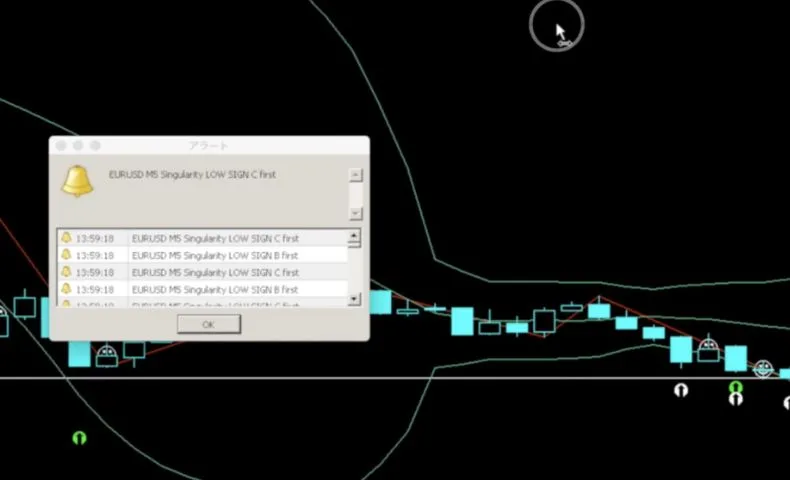
Task: Click the large golden bell alert icon
Action: (78, 181)
